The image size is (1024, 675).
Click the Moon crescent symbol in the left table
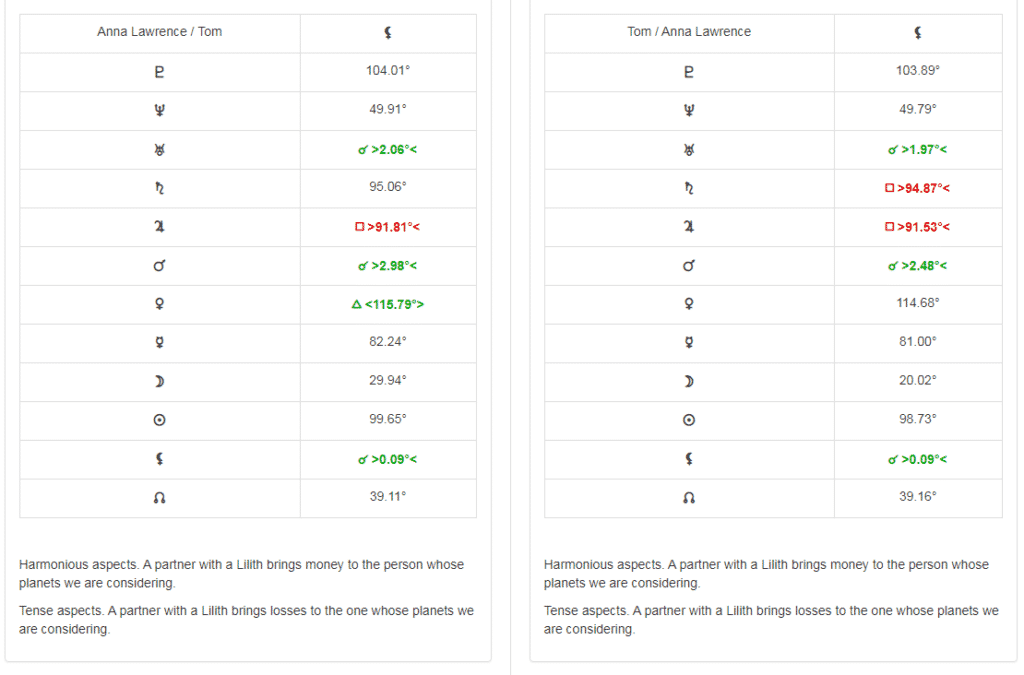click(160, 381)
